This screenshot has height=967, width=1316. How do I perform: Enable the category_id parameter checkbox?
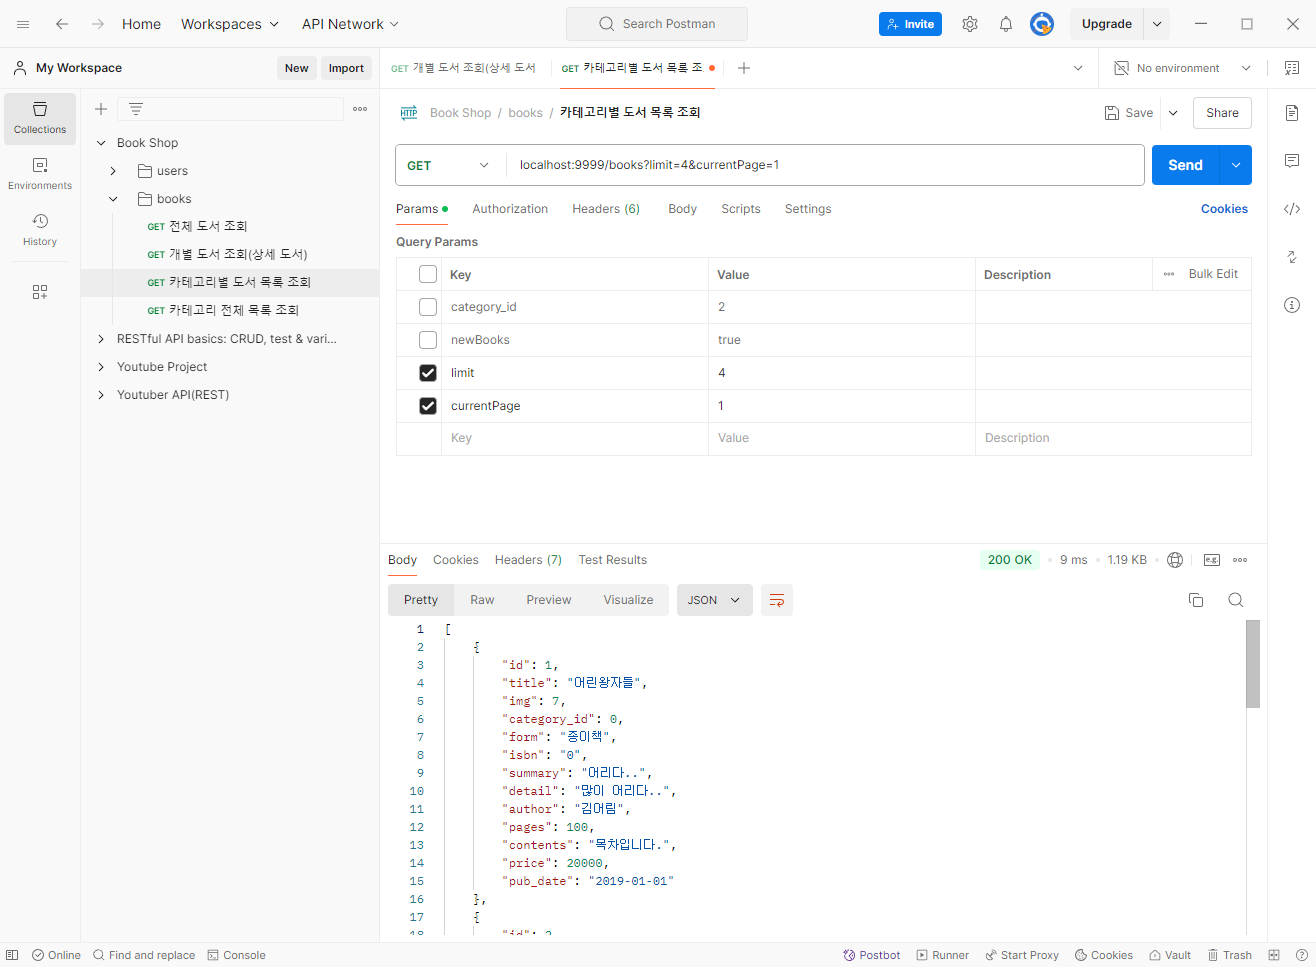[428, 307]
